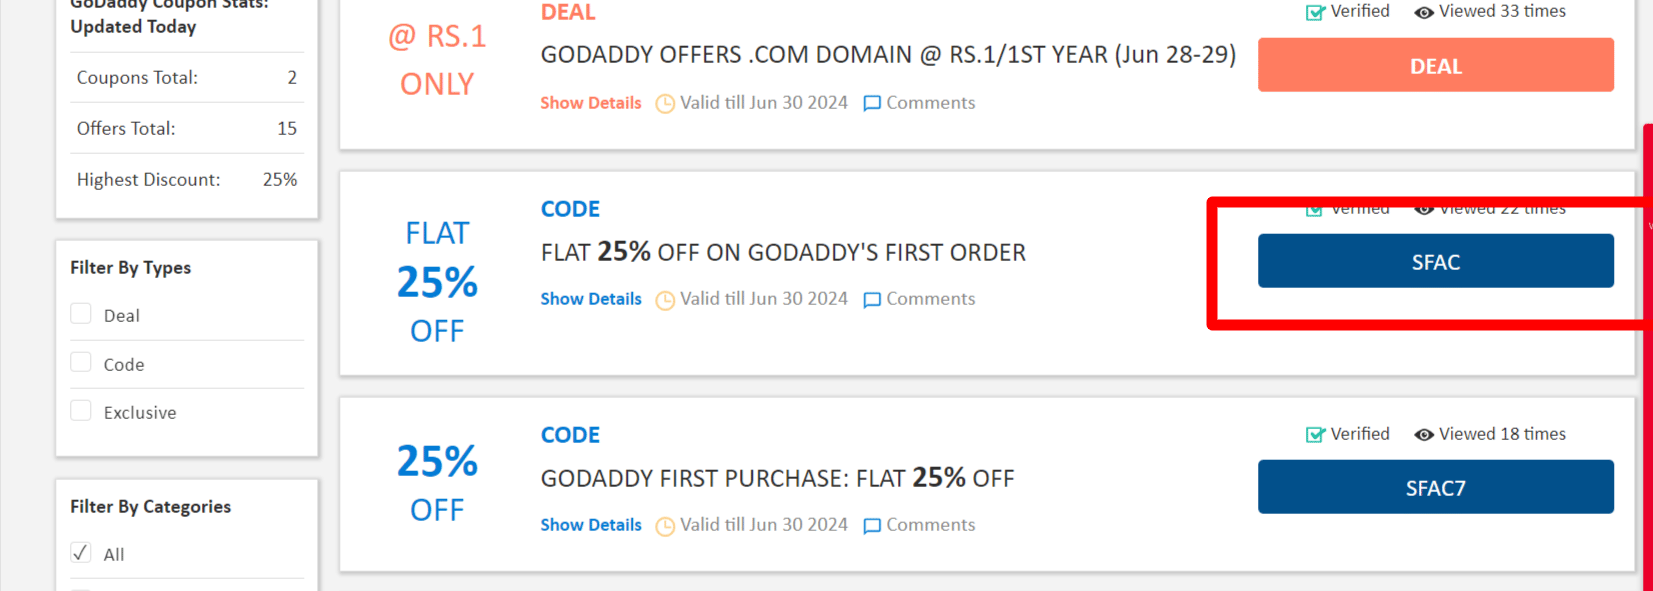Click Verified checkmark icon above SFAC7 code
The height and width of the screenshot is (591, 1653).
[1315, 435]
